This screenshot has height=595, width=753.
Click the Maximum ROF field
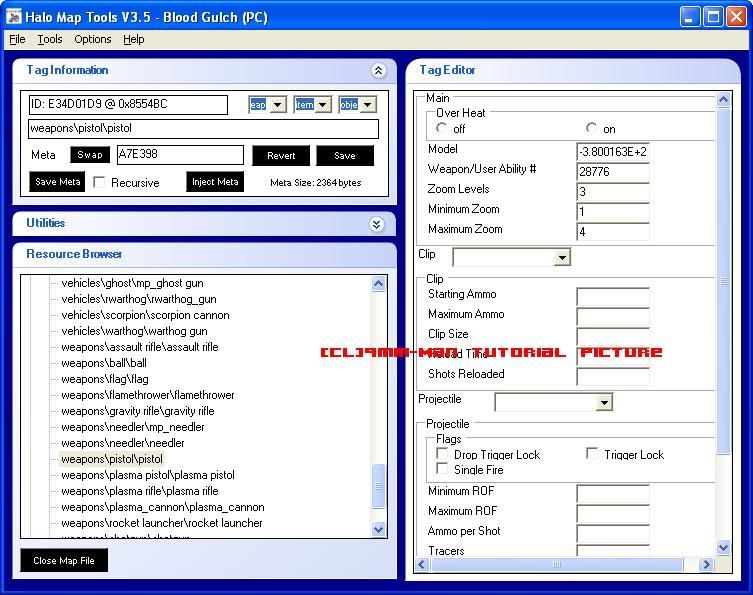tap(613, 514)
